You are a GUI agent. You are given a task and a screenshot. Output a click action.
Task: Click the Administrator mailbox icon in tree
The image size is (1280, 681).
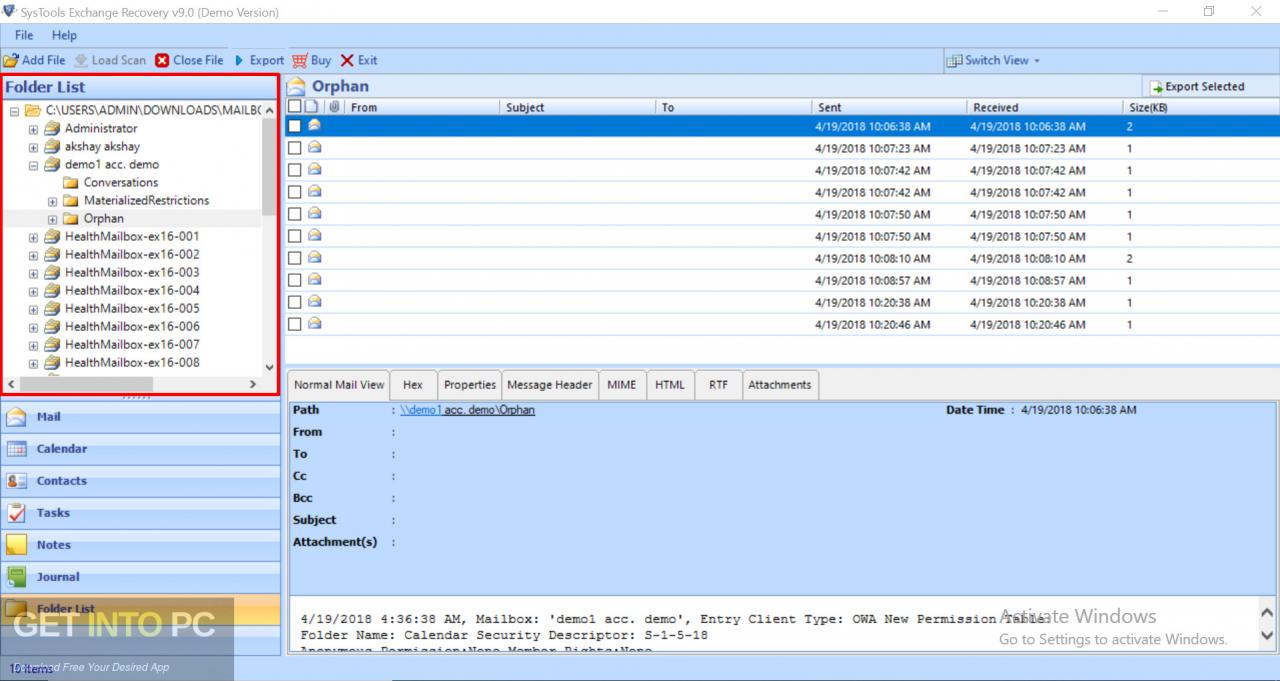52,128
